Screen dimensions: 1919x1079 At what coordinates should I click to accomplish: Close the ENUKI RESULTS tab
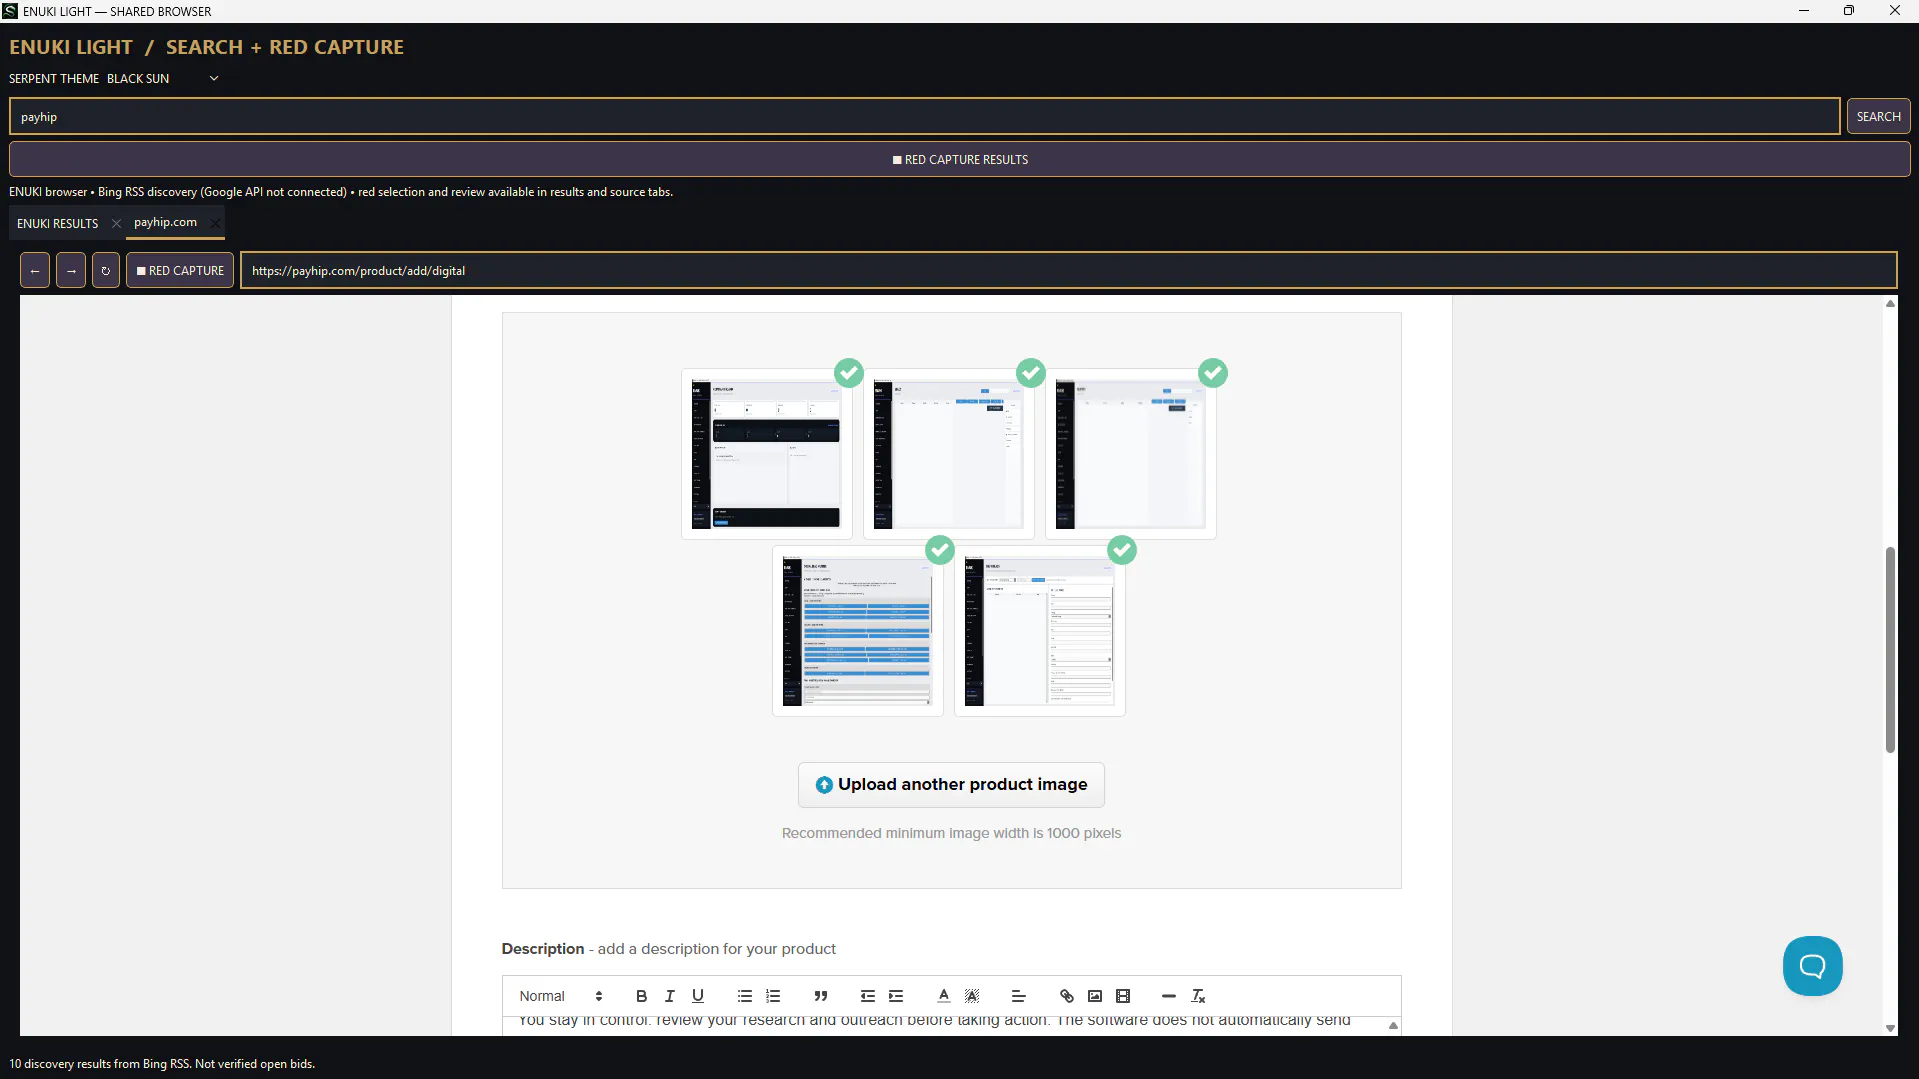pyautogui.click(x=116, y=223)
